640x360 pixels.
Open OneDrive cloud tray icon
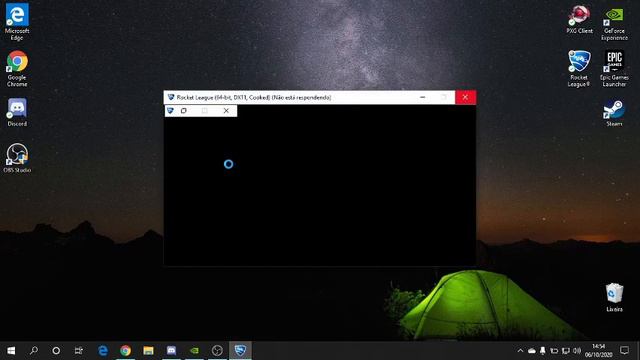click(x=532, y=351)
